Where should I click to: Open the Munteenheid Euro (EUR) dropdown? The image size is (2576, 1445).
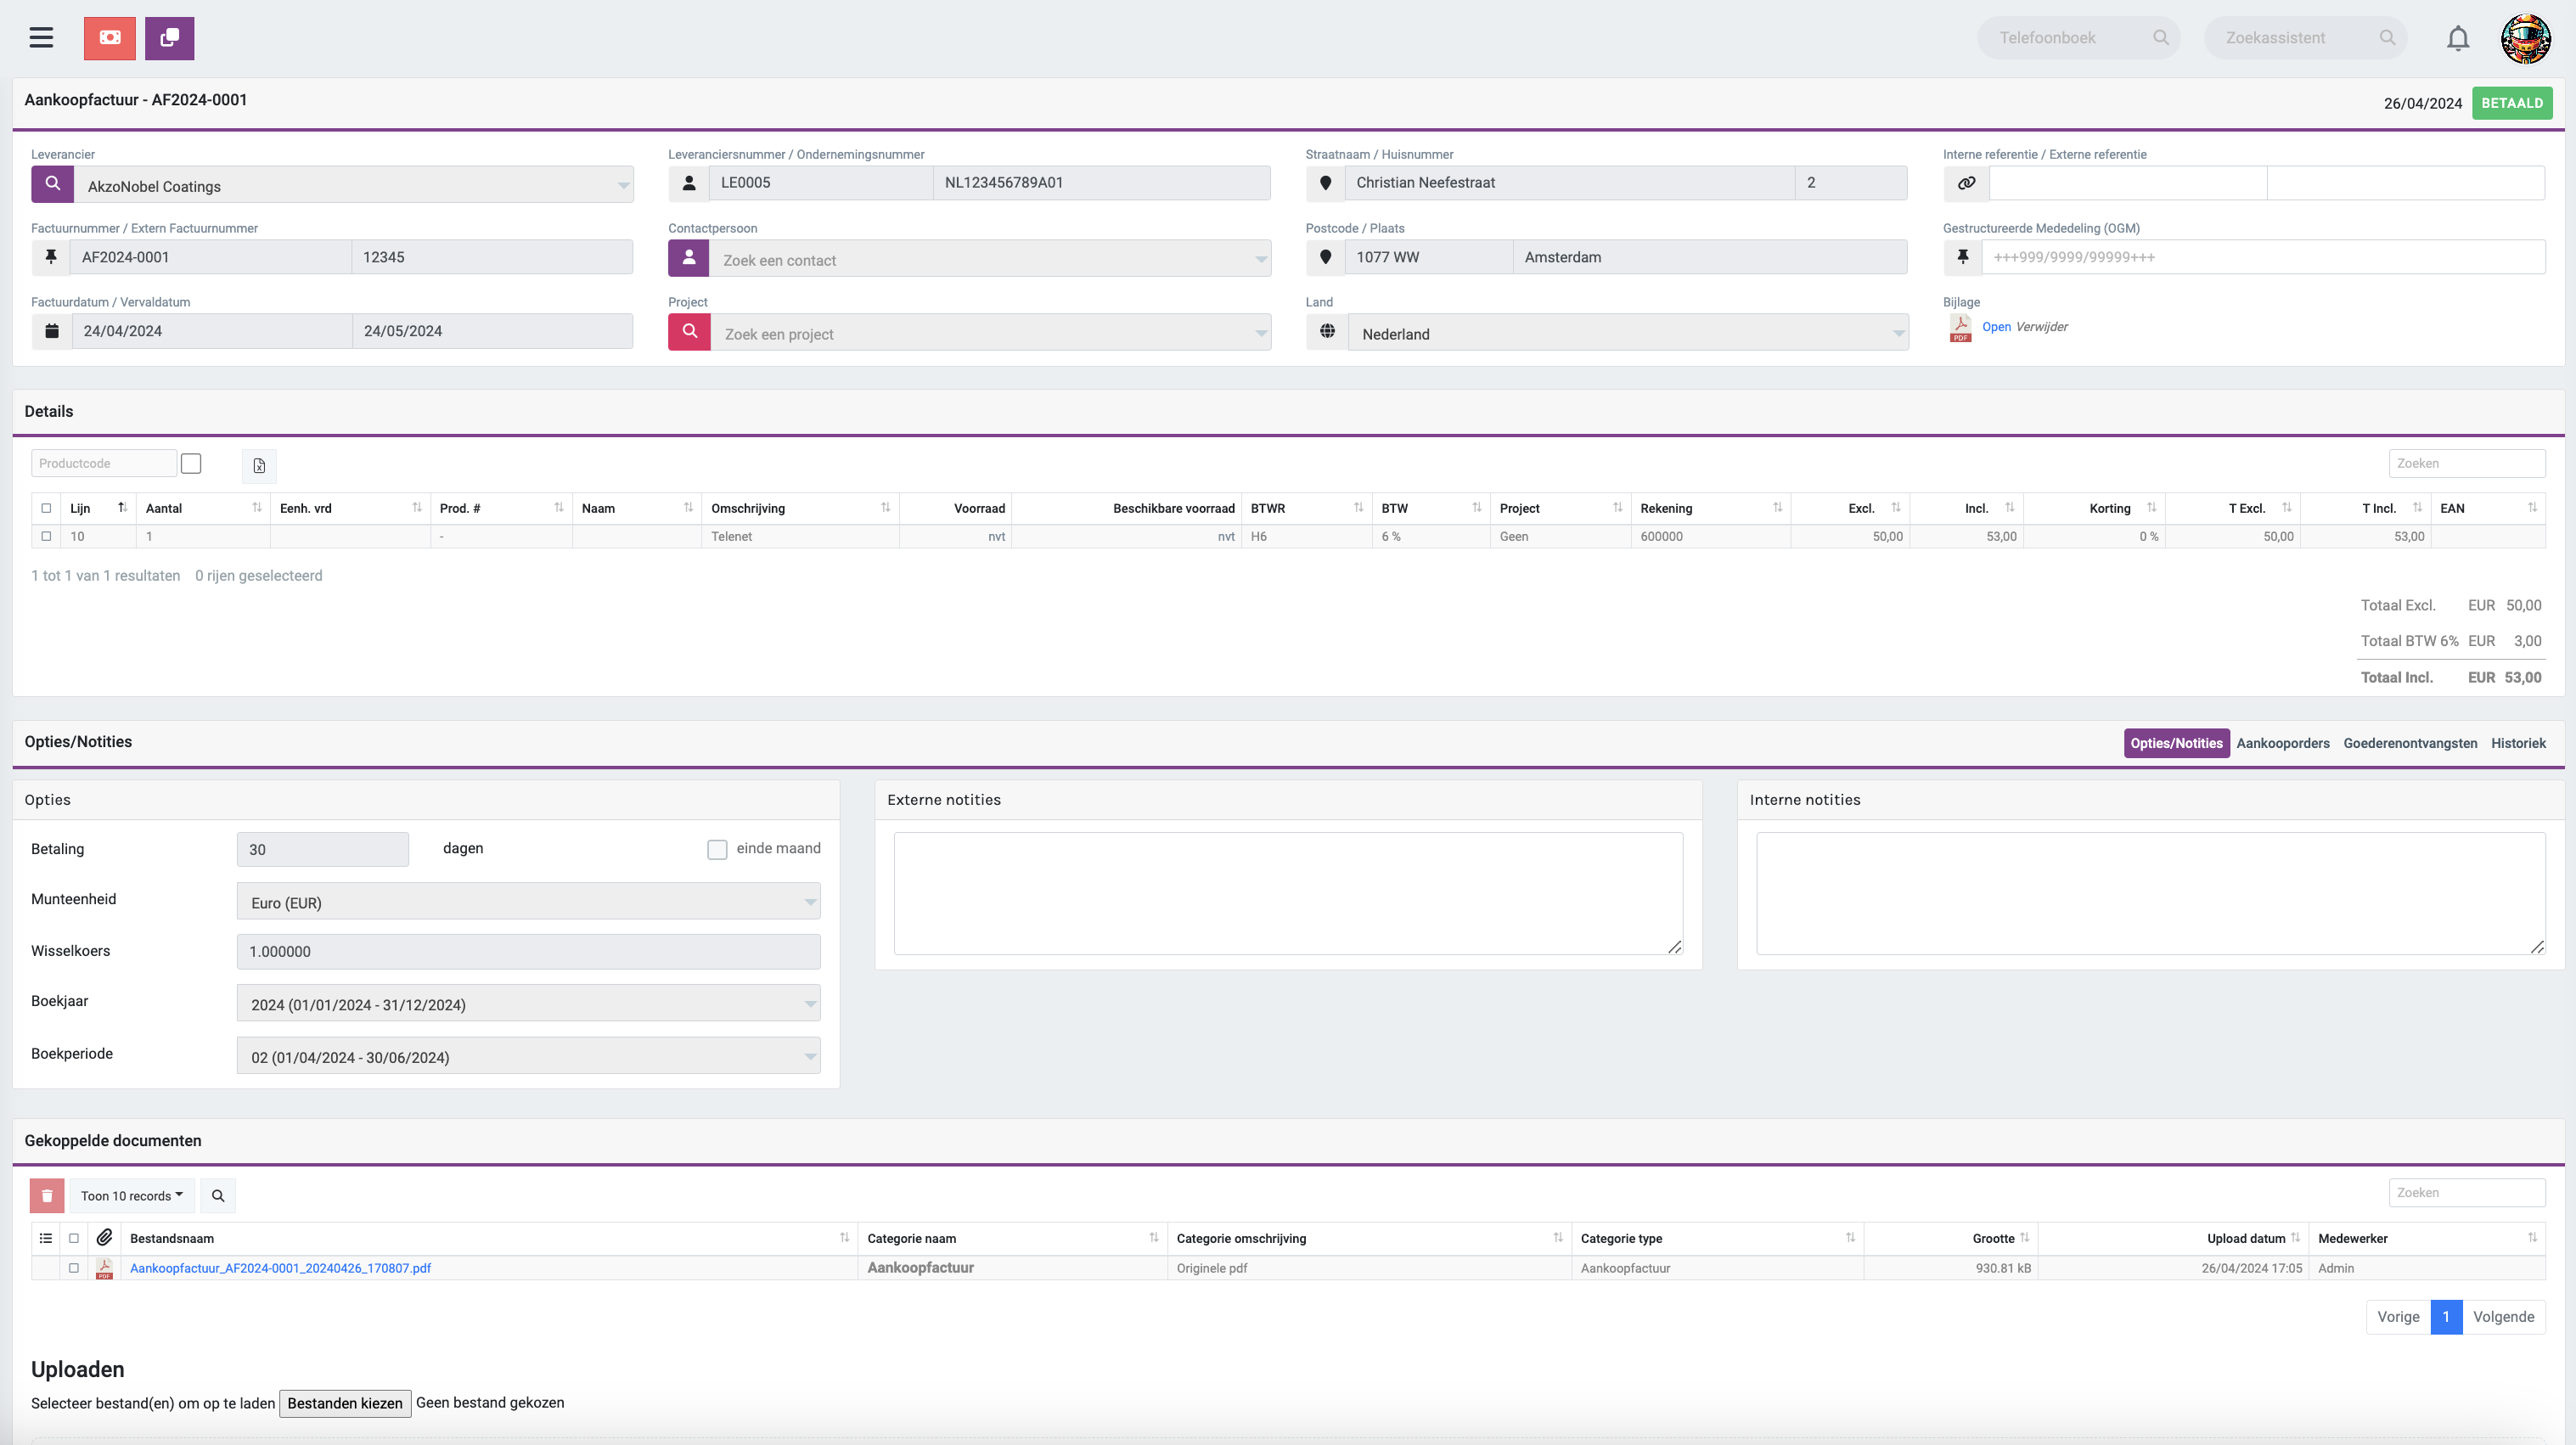point(528,901)
